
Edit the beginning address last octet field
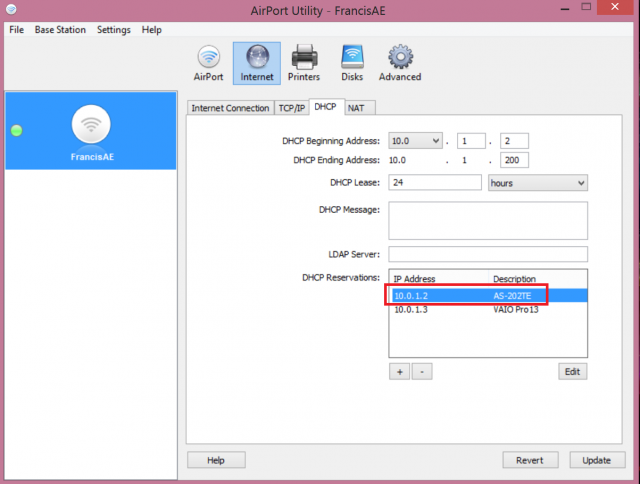(514, 141)
